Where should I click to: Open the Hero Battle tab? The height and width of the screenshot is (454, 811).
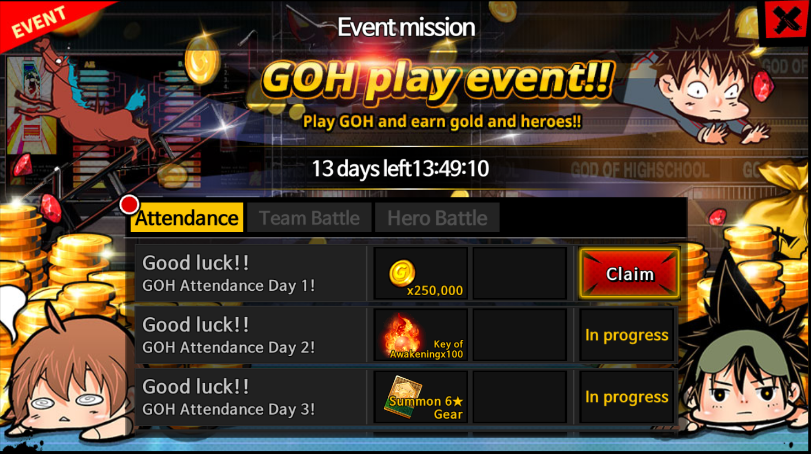[437, 218]
